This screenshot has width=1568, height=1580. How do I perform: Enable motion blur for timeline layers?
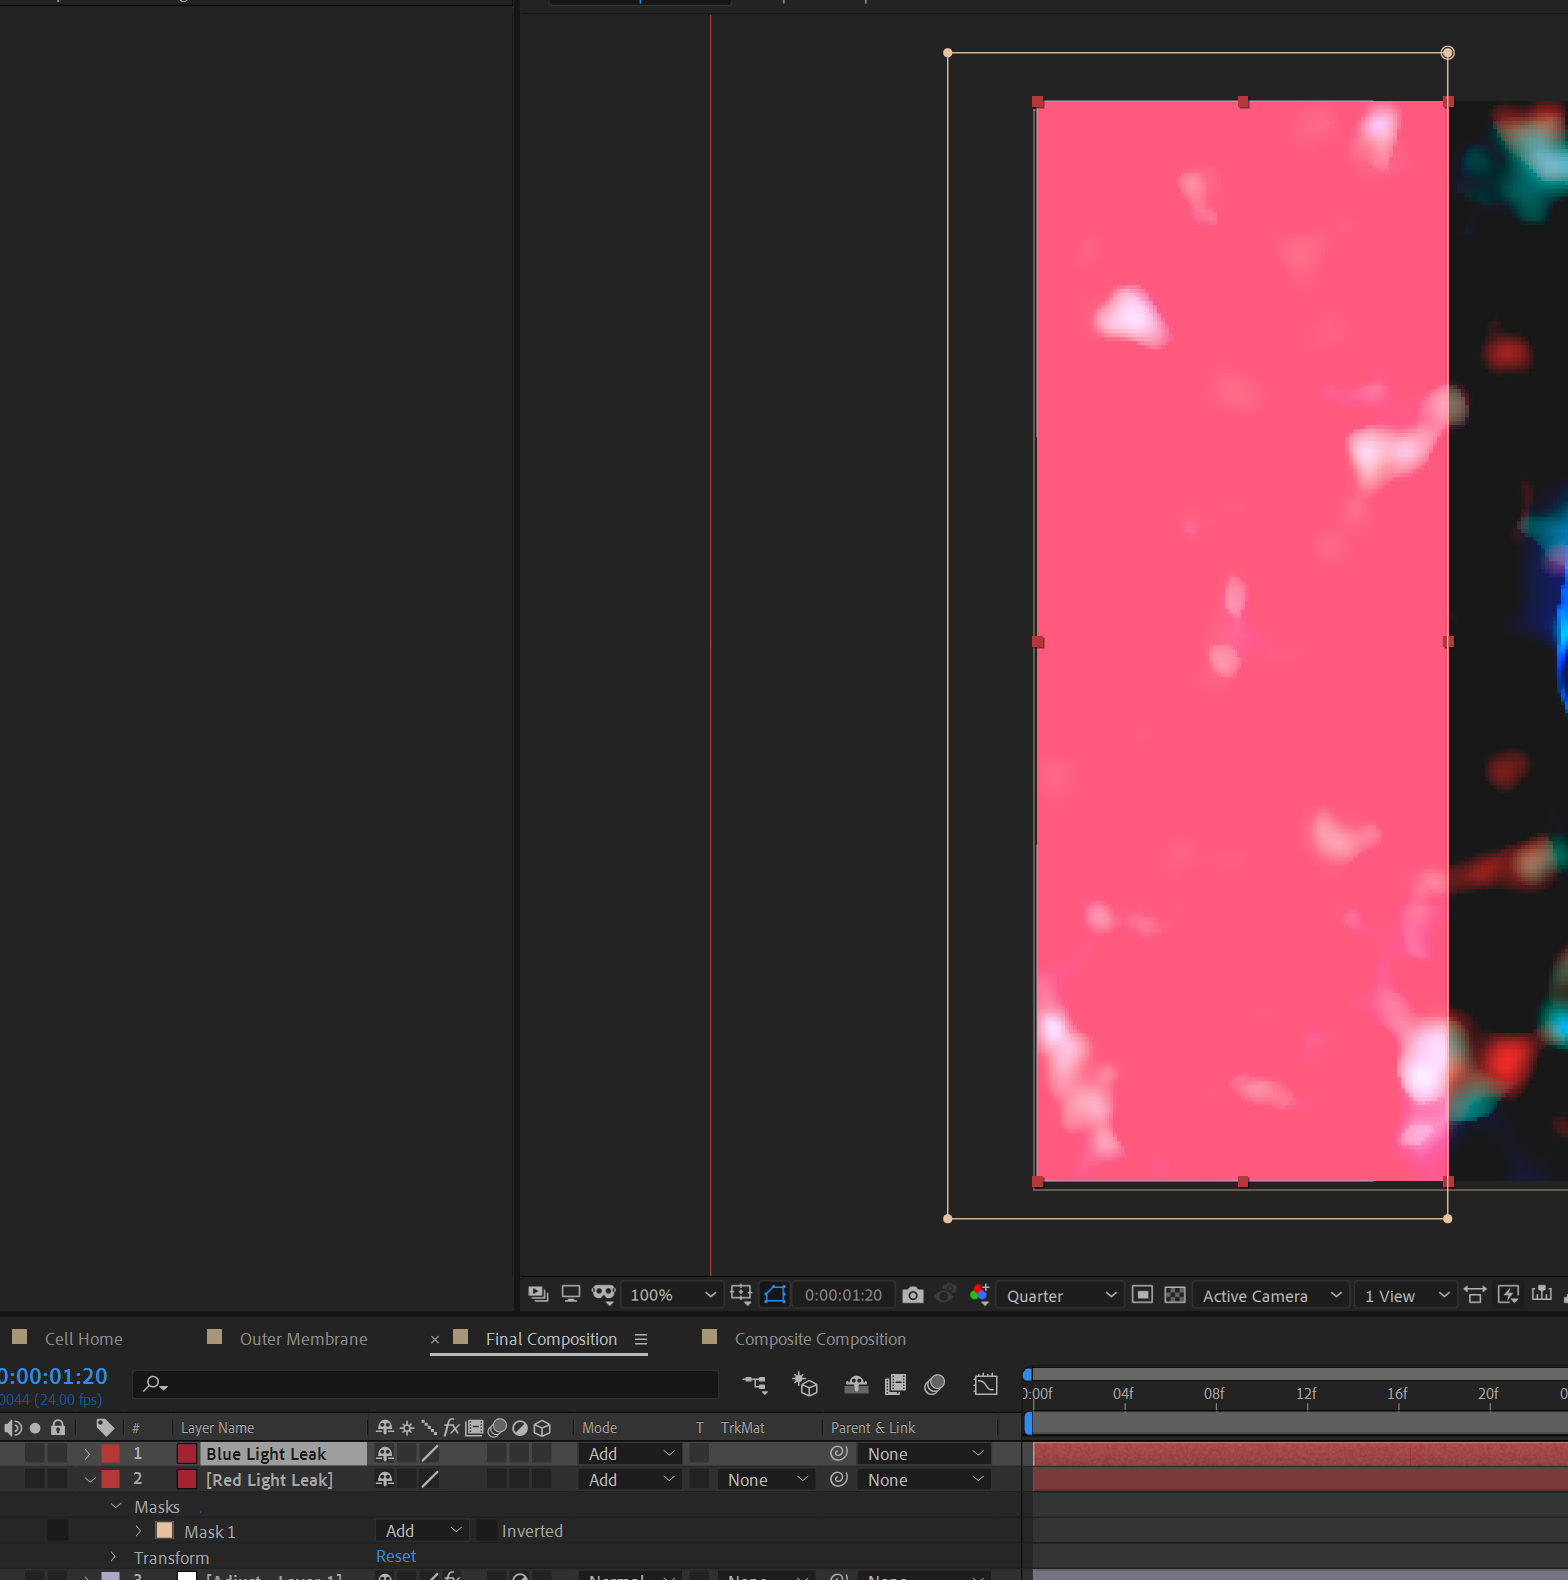(x=935, y=1384)
